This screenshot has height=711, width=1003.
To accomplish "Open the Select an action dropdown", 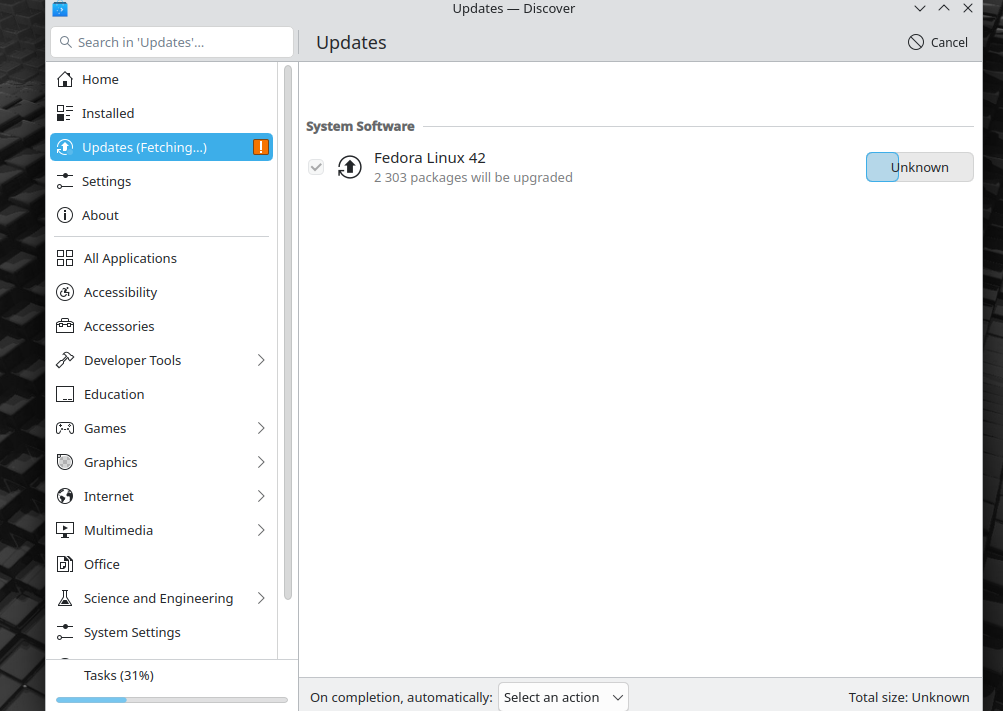I will [563, 697].
